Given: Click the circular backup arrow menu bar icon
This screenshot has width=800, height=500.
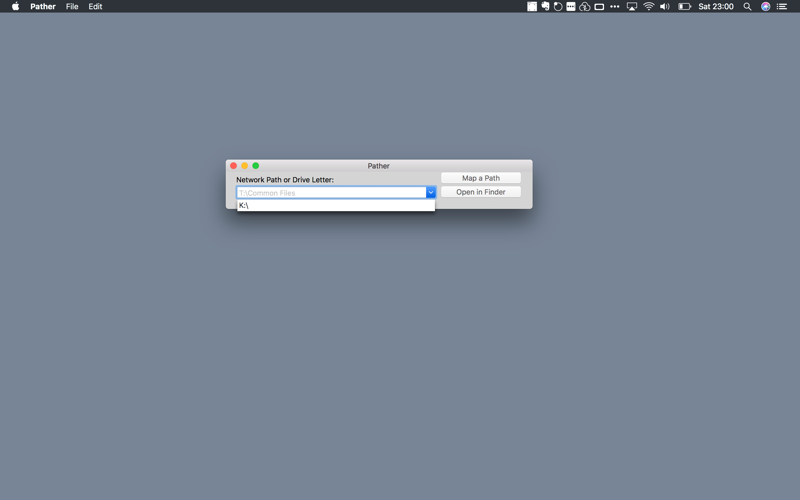Looking at the screenshot, I should (558, 7).
